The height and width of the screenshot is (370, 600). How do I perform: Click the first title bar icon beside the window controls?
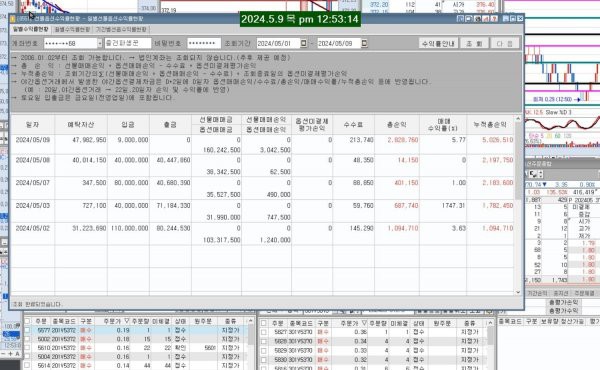coord(460,18)
